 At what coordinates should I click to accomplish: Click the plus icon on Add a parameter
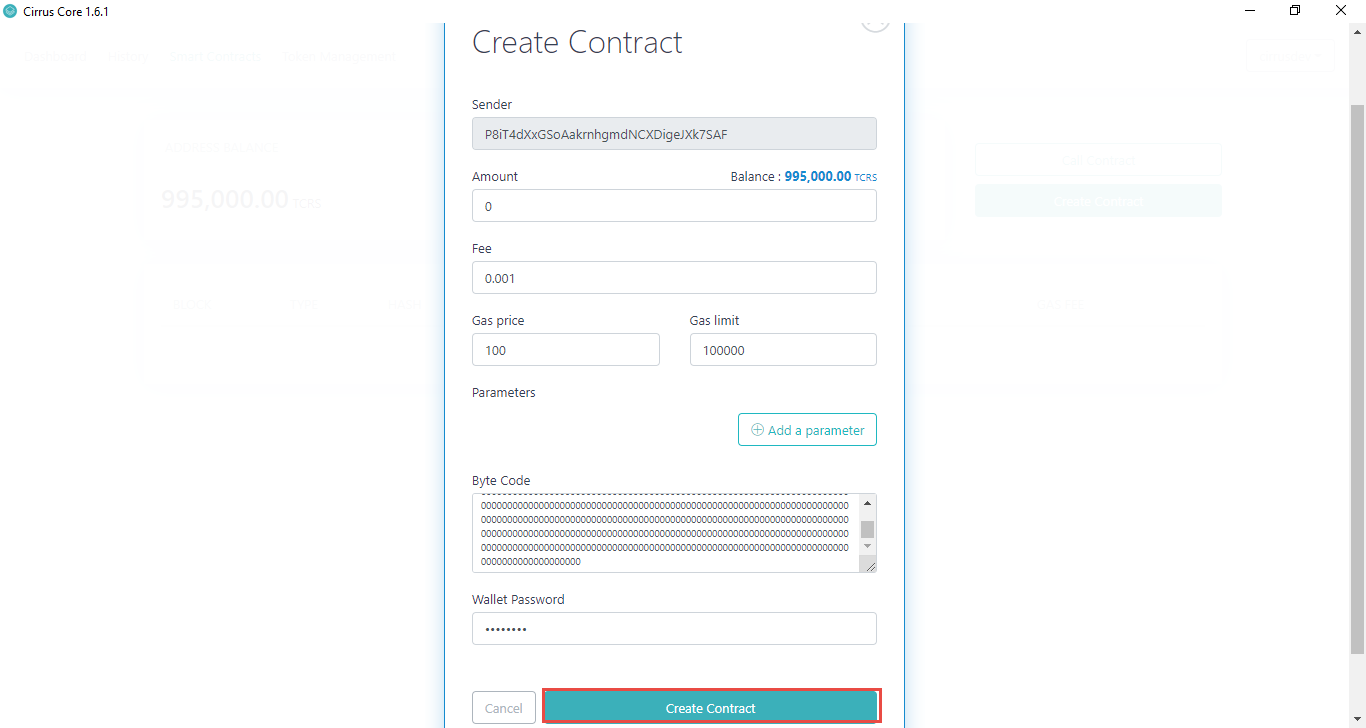pos(757,429)
